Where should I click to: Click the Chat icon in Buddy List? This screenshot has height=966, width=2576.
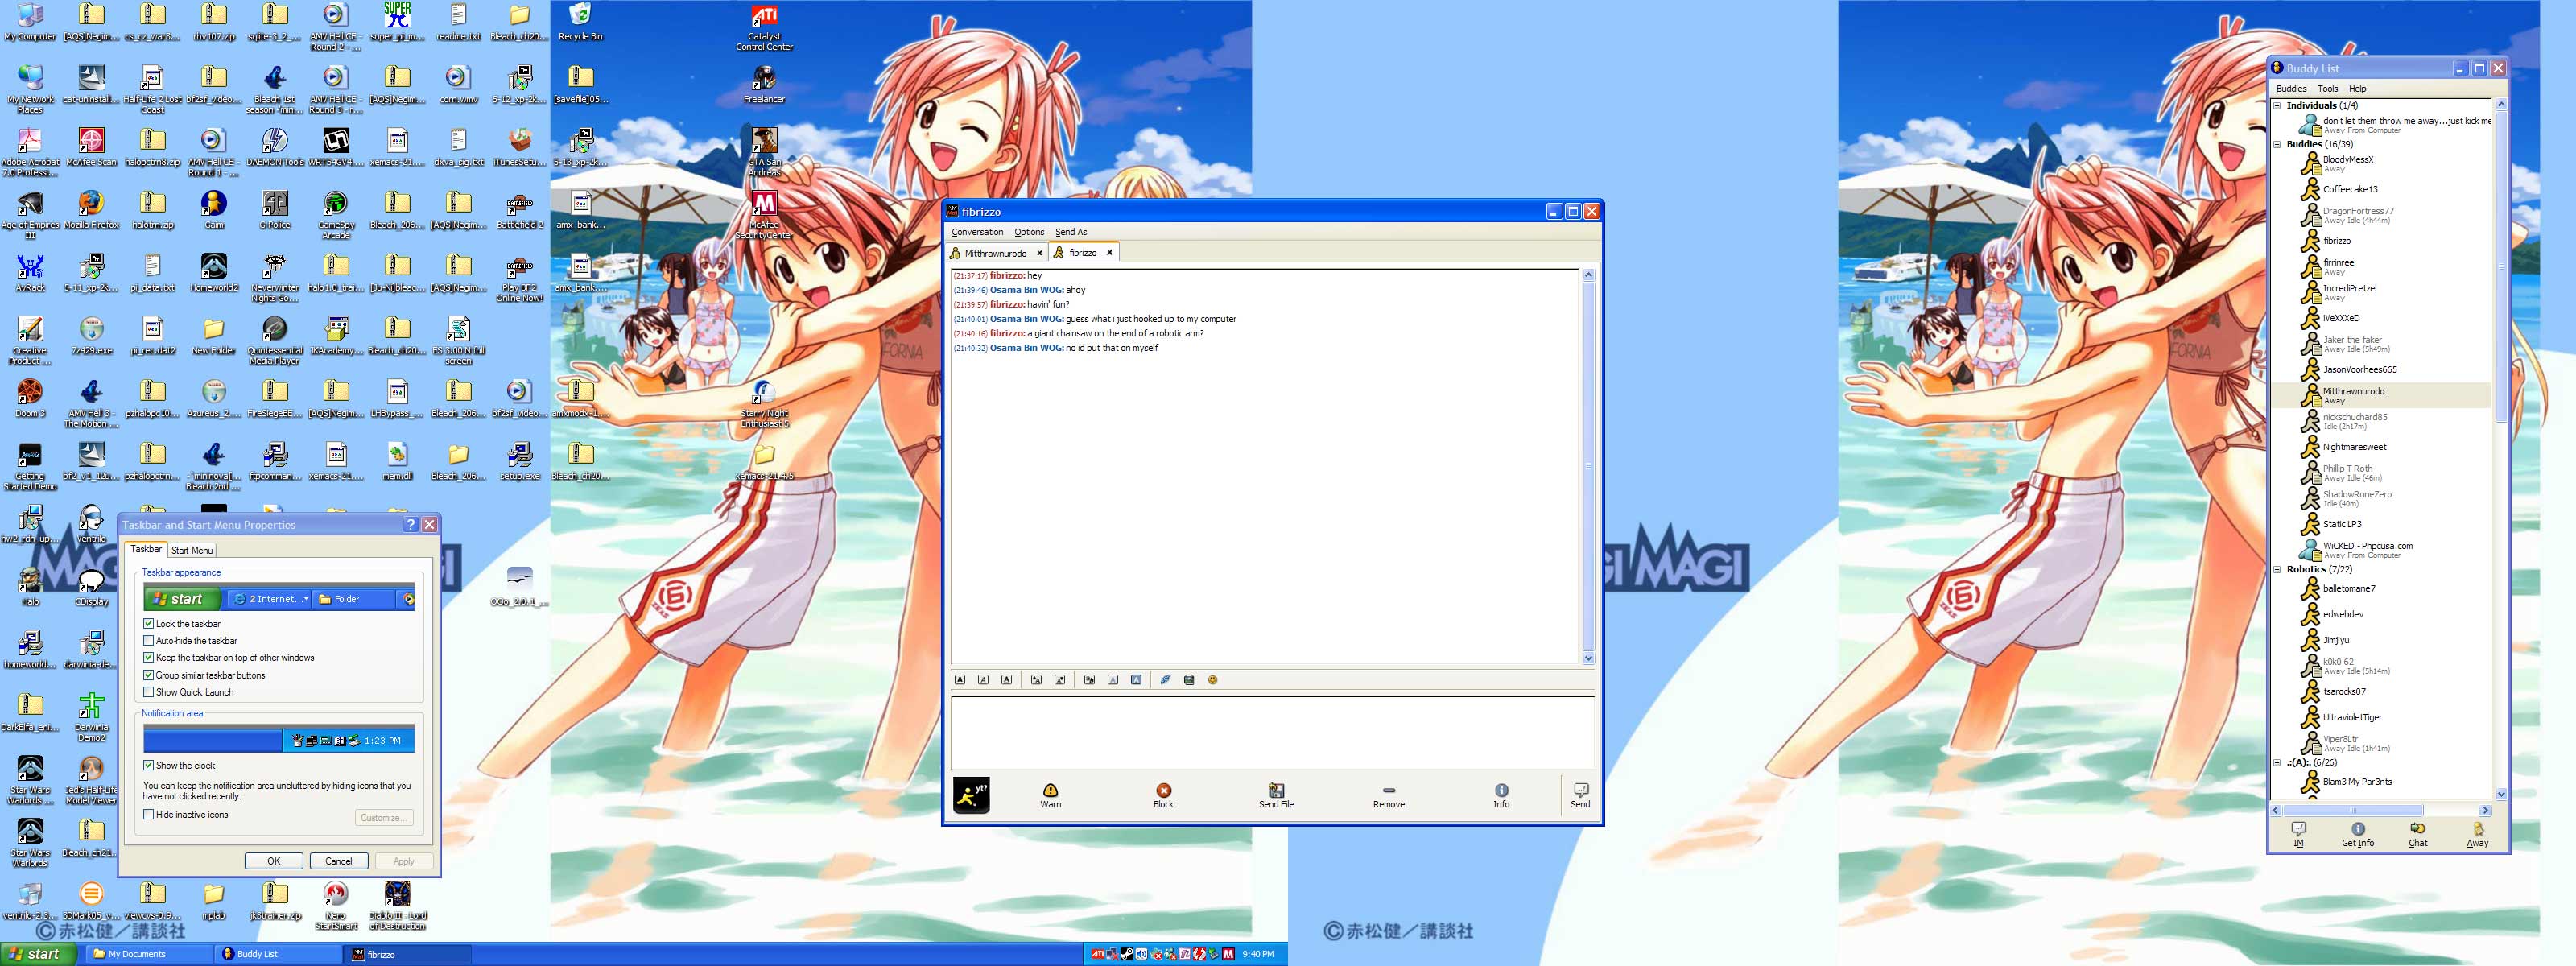coord(2418,834)
